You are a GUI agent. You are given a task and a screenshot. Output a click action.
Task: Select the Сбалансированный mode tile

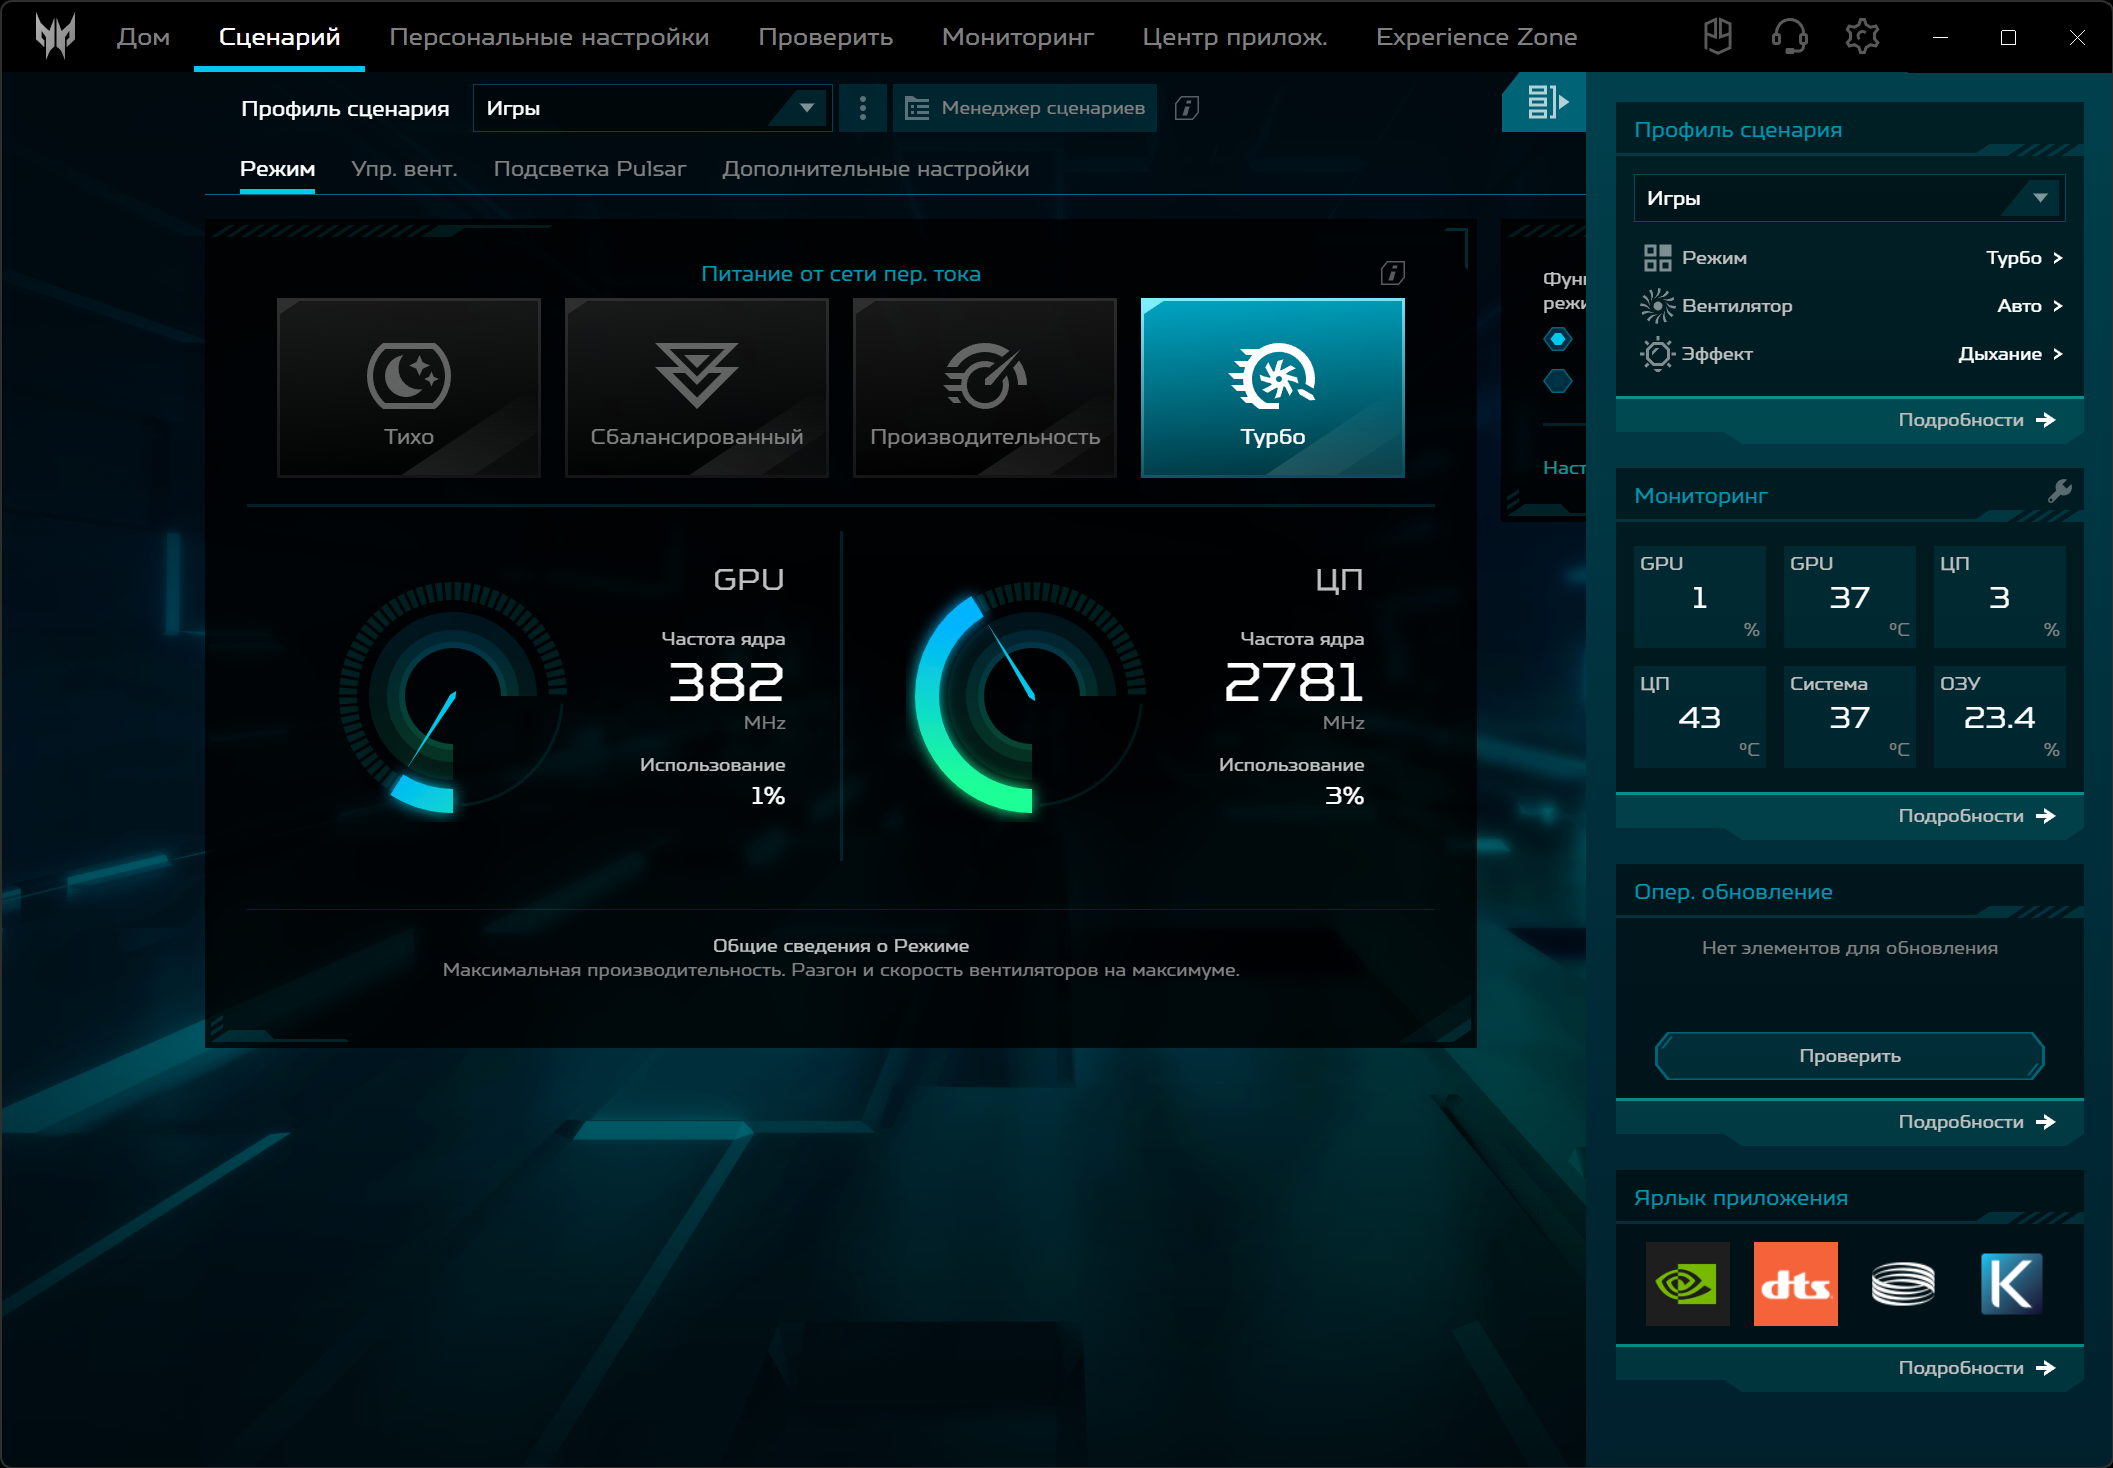pyautogui.click(x=697, y=388)
